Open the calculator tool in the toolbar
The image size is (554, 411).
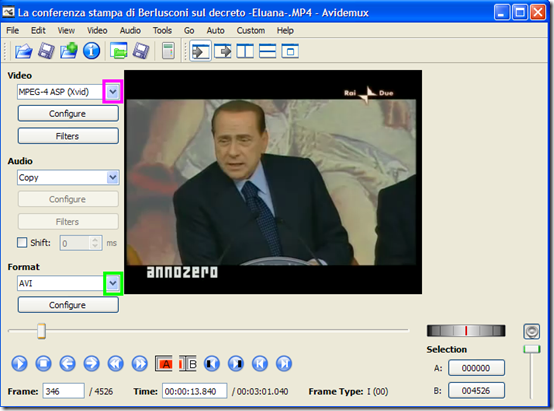(x=168, y=51)
